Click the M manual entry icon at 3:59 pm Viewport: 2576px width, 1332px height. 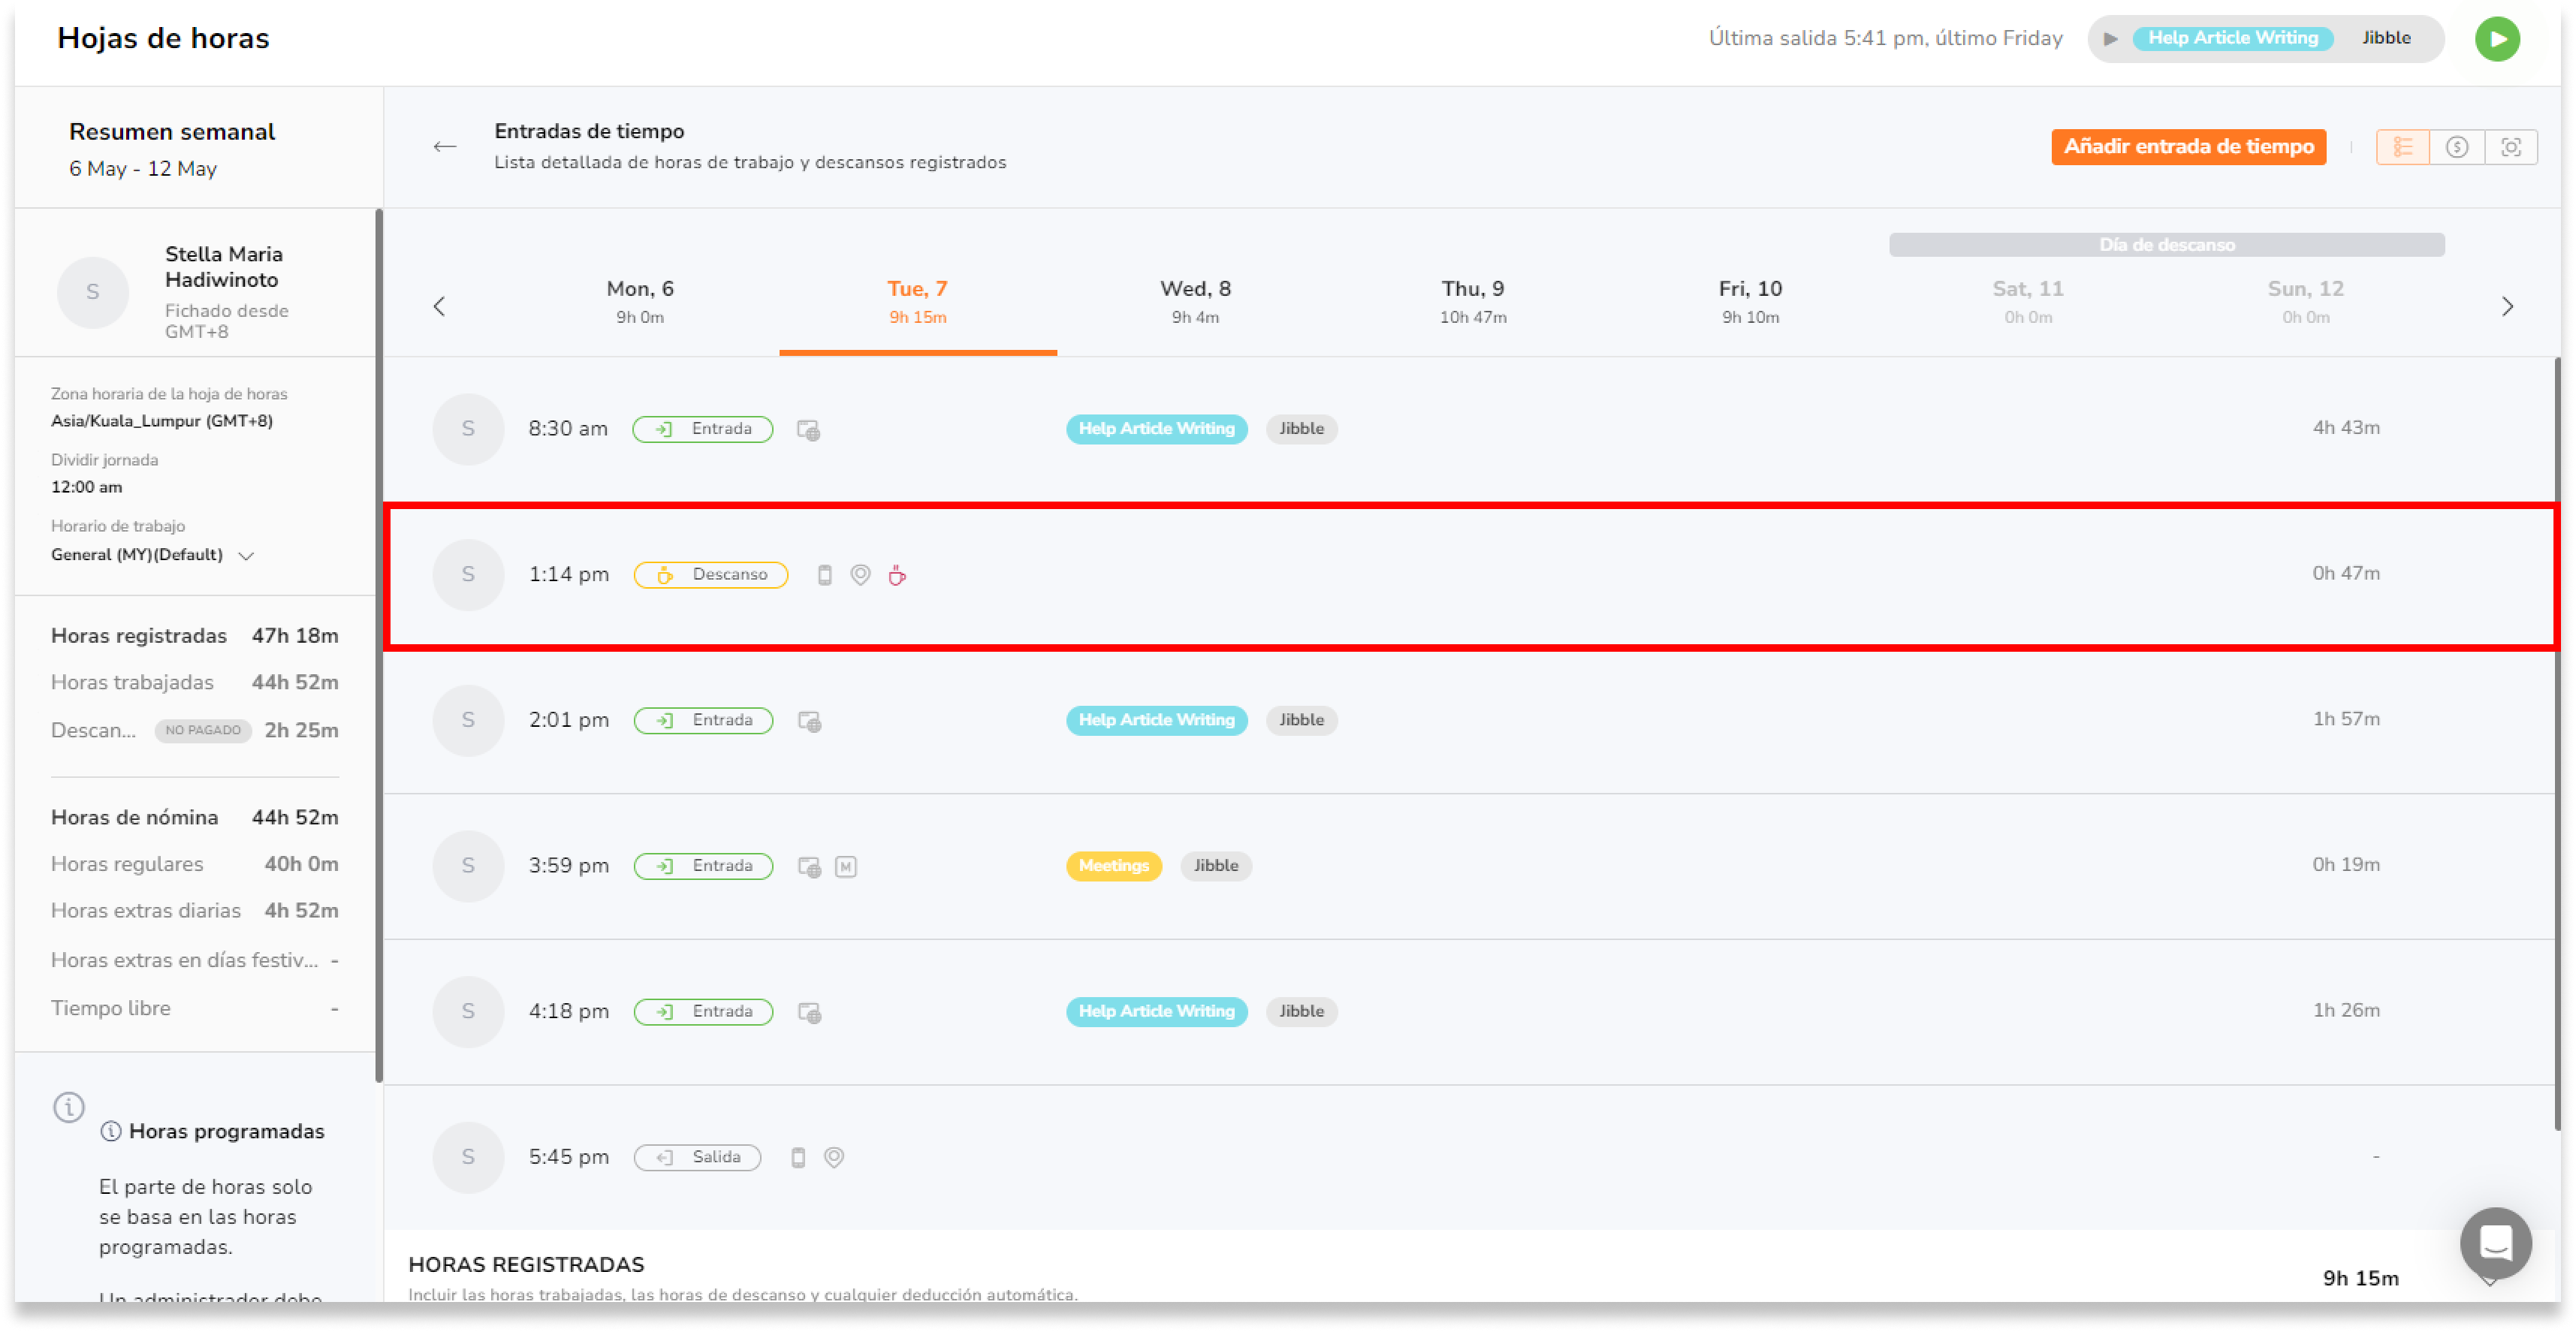(x=846, y=866)
